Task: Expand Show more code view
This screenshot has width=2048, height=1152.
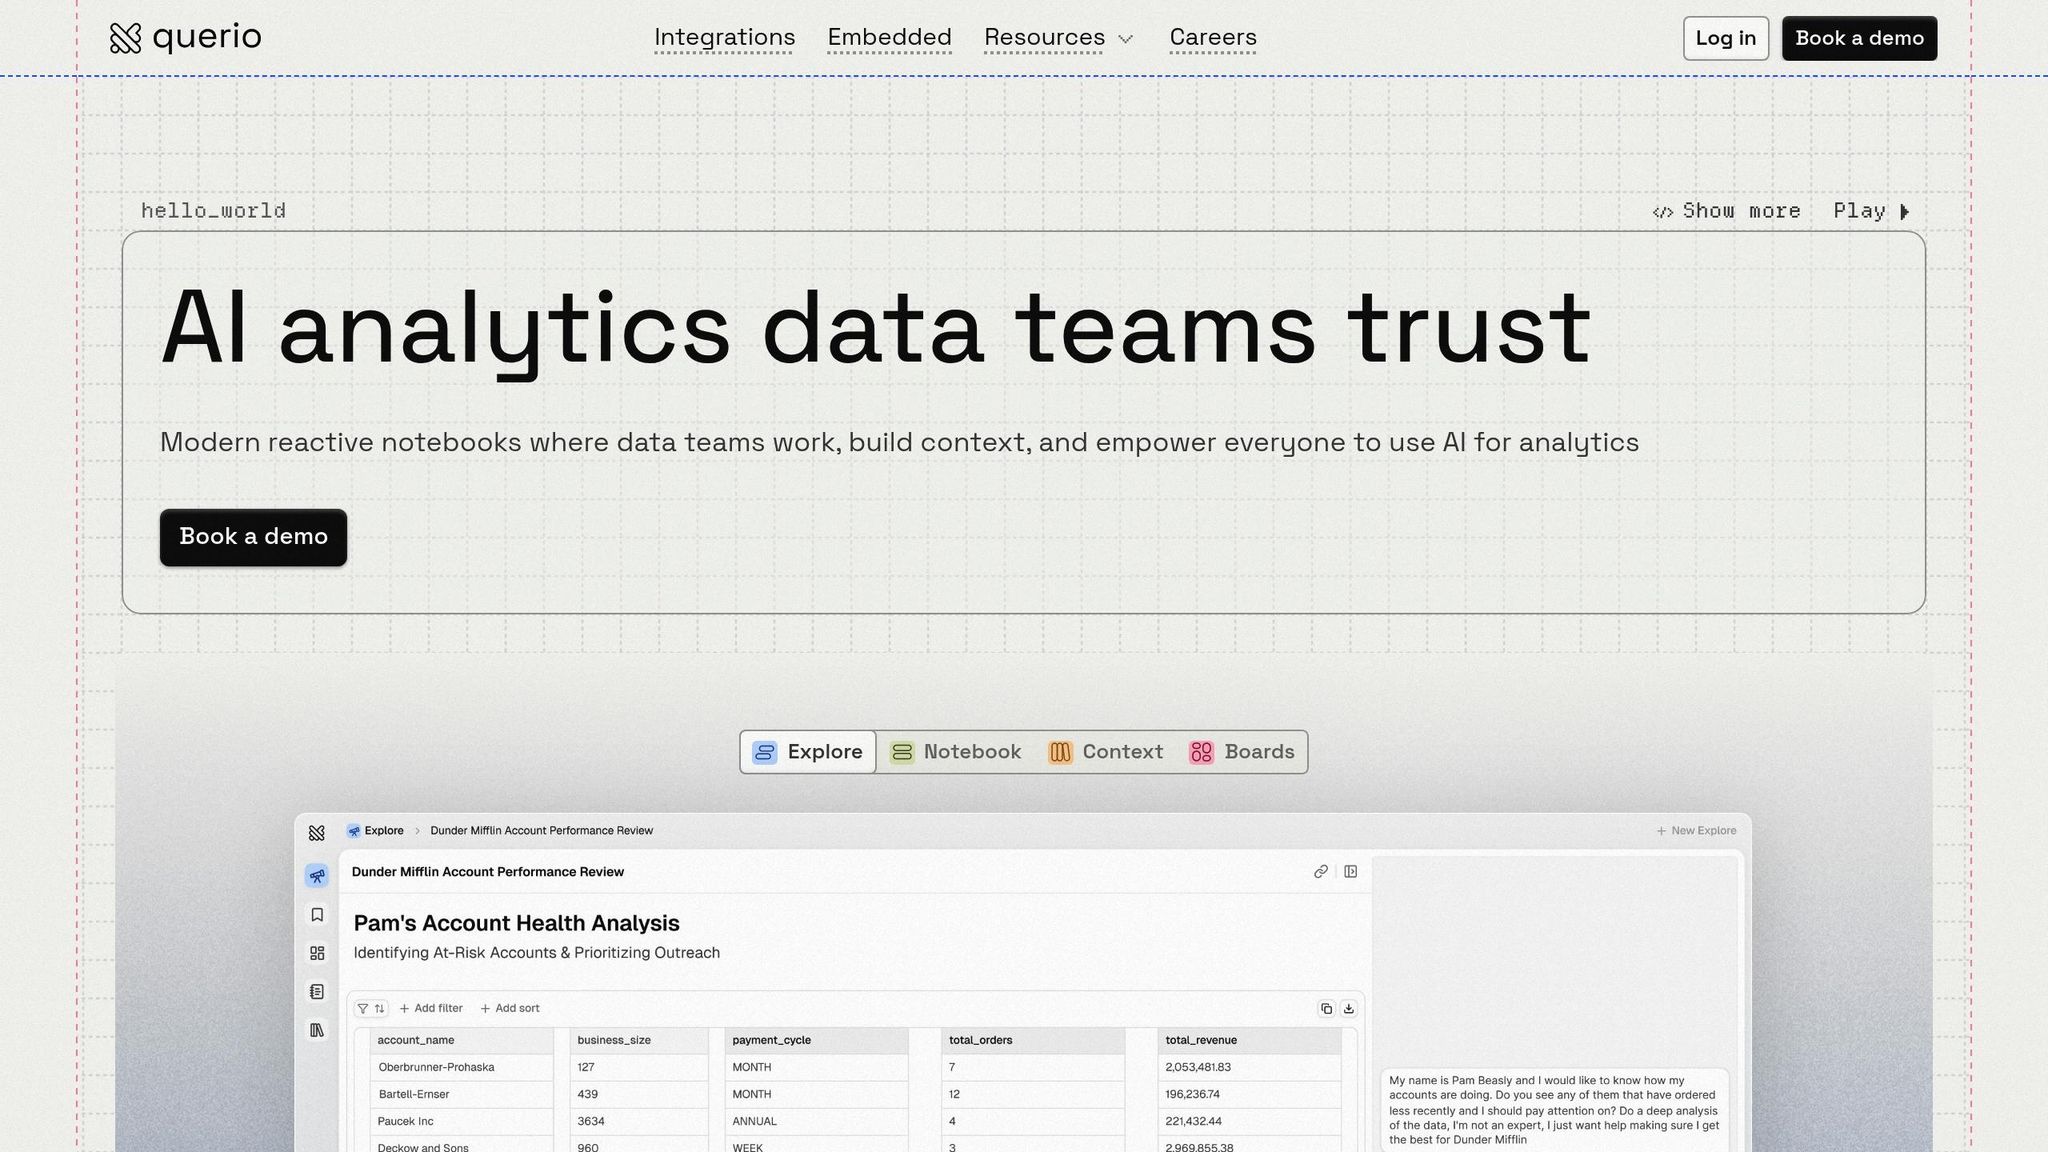Action: 1726,211
